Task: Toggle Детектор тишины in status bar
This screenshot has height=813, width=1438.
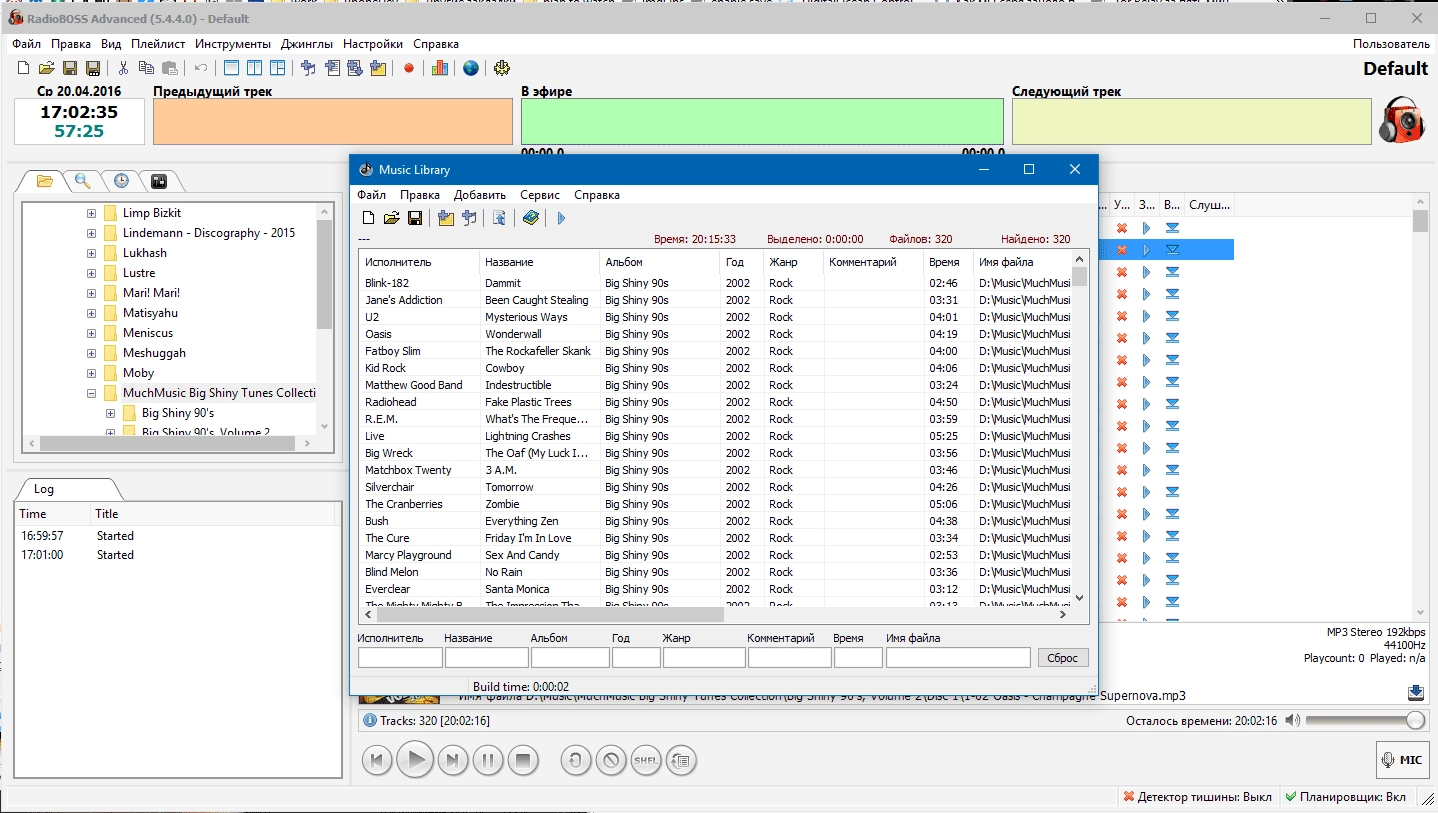Action: (1197, 797)
